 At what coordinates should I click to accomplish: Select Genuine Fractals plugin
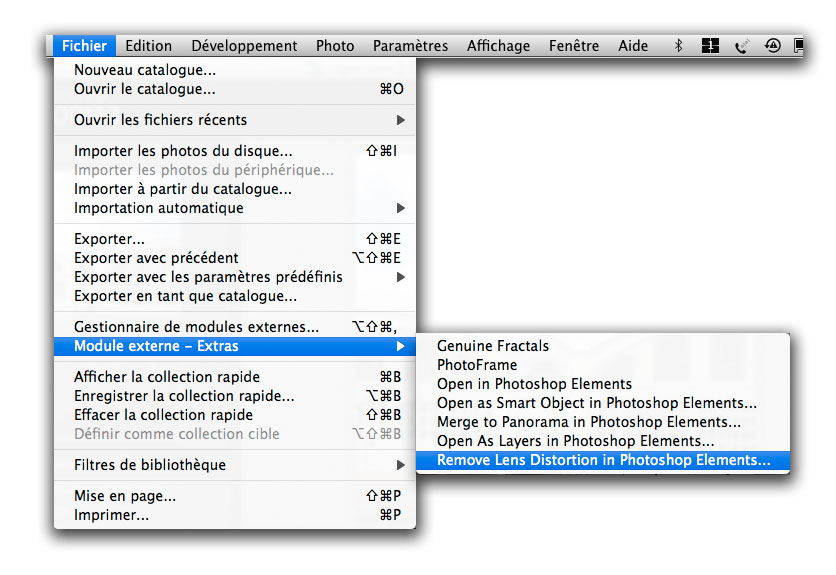[602, 346]
